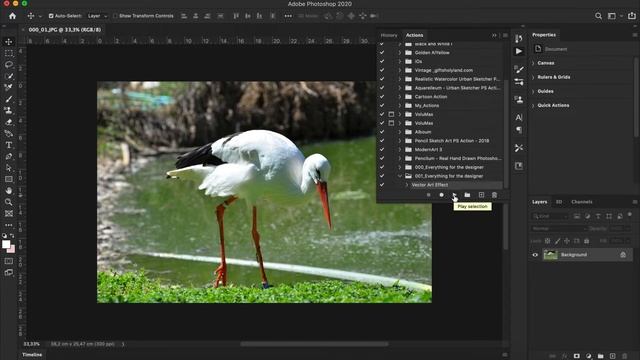Viewport: 640px width, 360px height.
Task: Add a layer mask in Layers panel
Action: [576, 356]
